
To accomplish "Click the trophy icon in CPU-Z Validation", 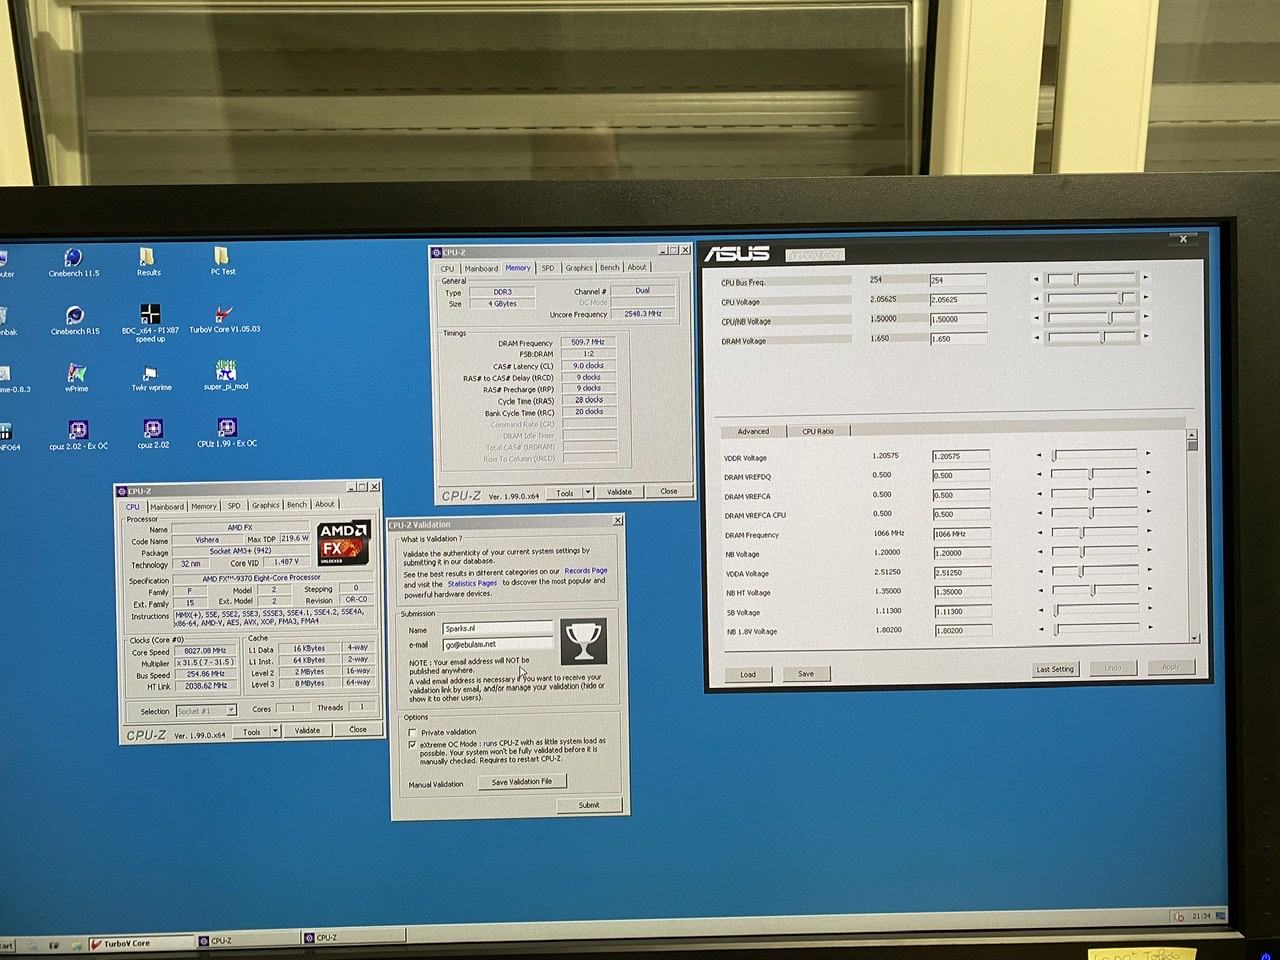I will (x=583, y=642).
